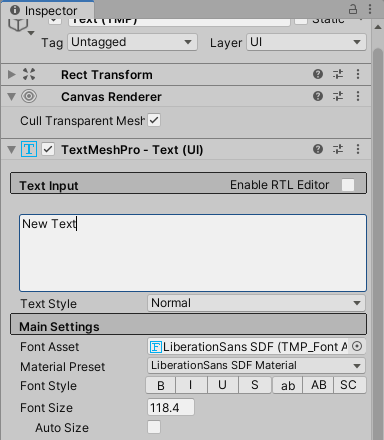This screenshot has height=440, width=384.
Task: Open the Tag dropdown showing Untagged
Action: (133, 42)
